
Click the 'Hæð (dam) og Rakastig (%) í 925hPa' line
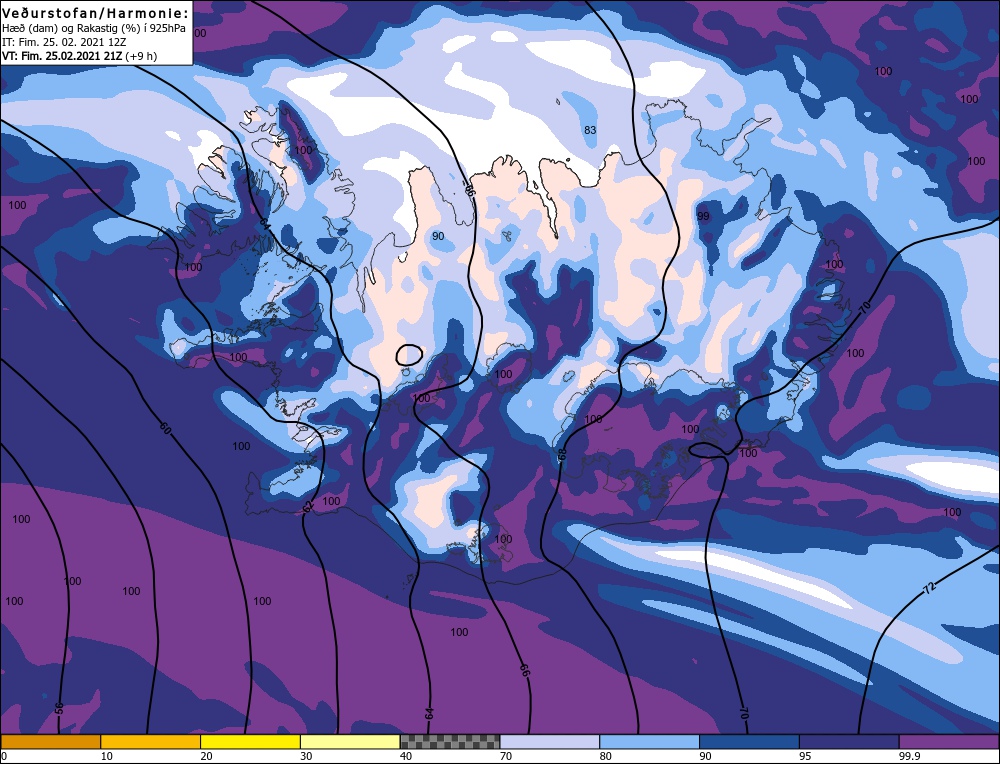tap(94, 29)
